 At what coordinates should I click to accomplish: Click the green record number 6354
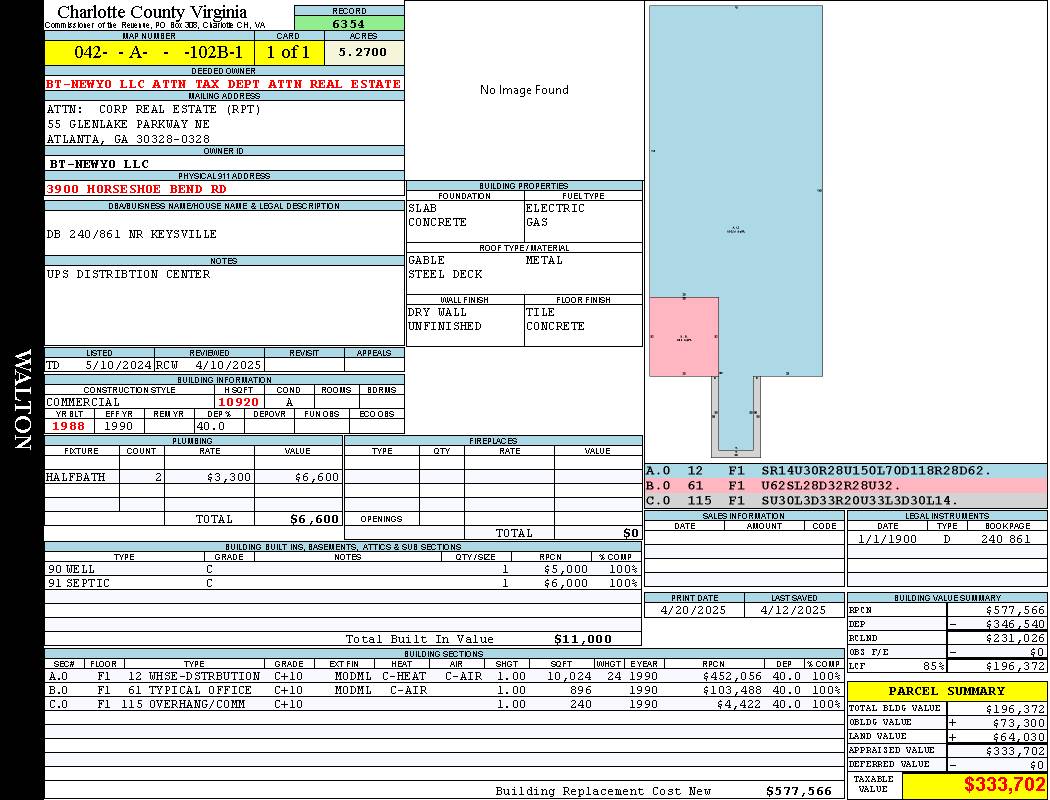tap(349, 23)
